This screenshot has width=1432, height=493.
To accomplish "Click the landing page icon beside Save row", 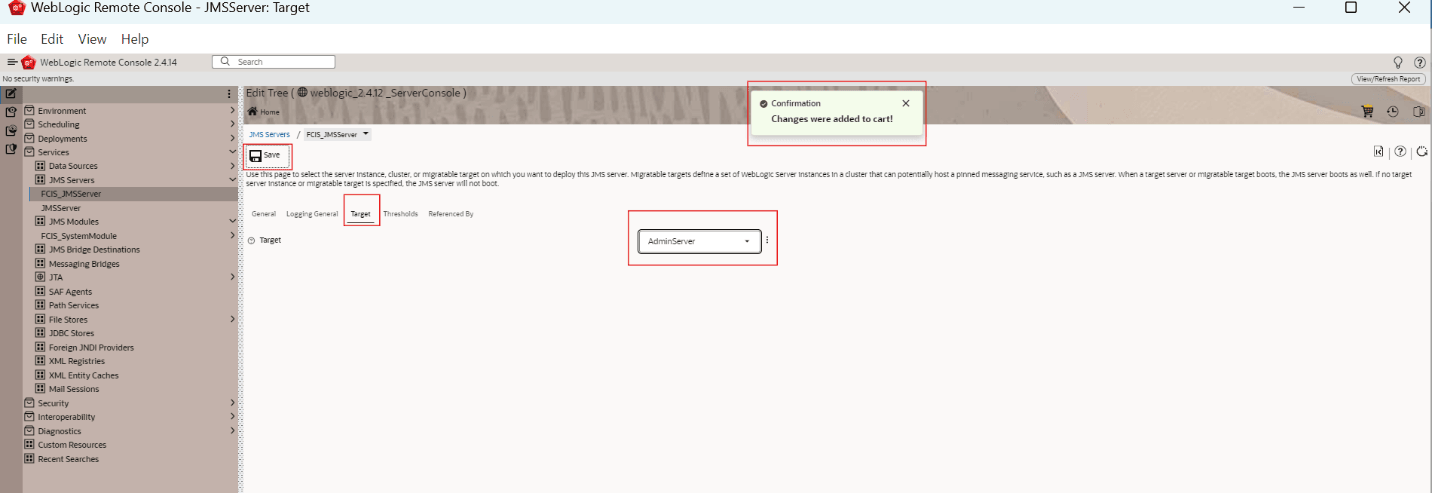I will coord(1378,152).
